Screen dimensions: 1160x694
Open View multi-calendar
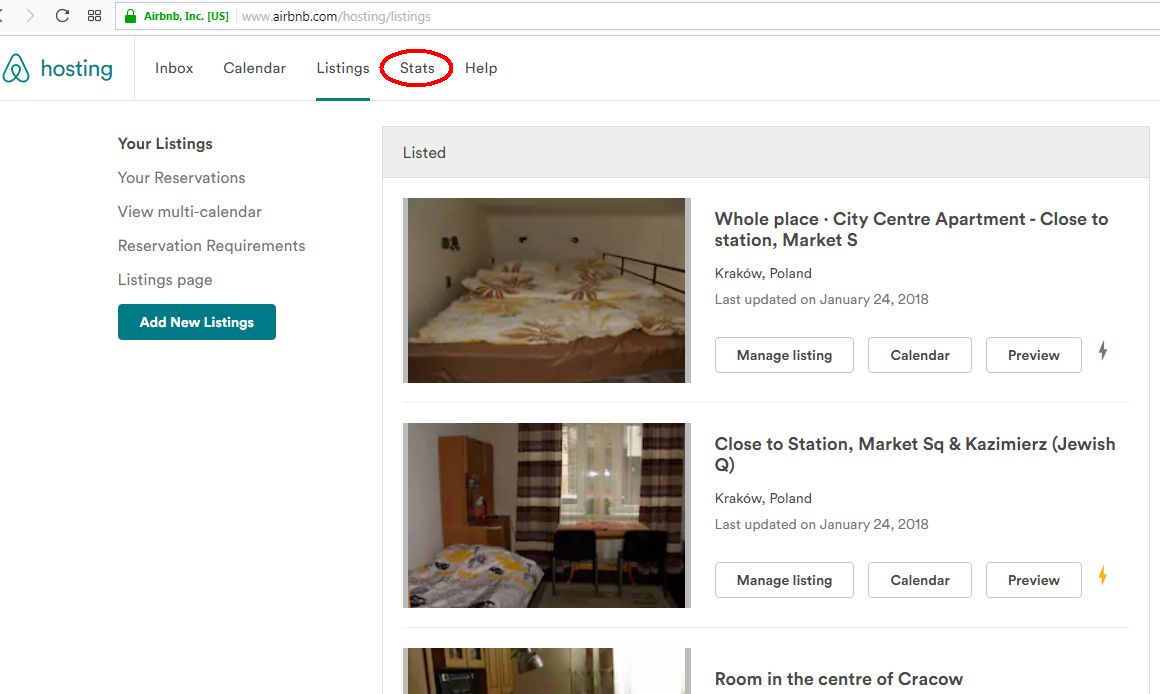(x=189, y=211)
